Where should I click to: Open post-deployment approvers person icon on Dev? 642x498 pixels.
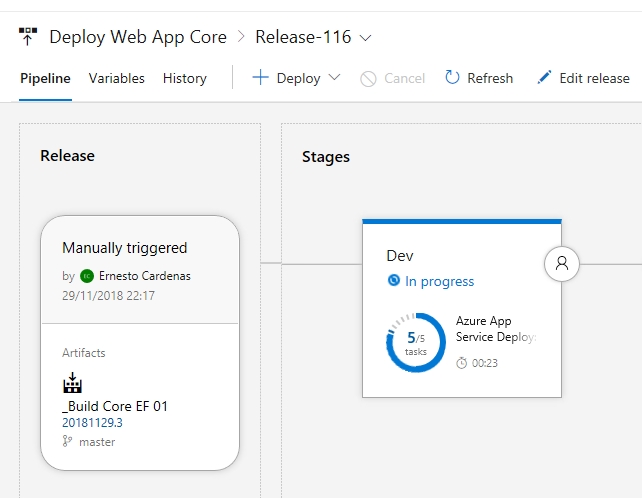562,264
